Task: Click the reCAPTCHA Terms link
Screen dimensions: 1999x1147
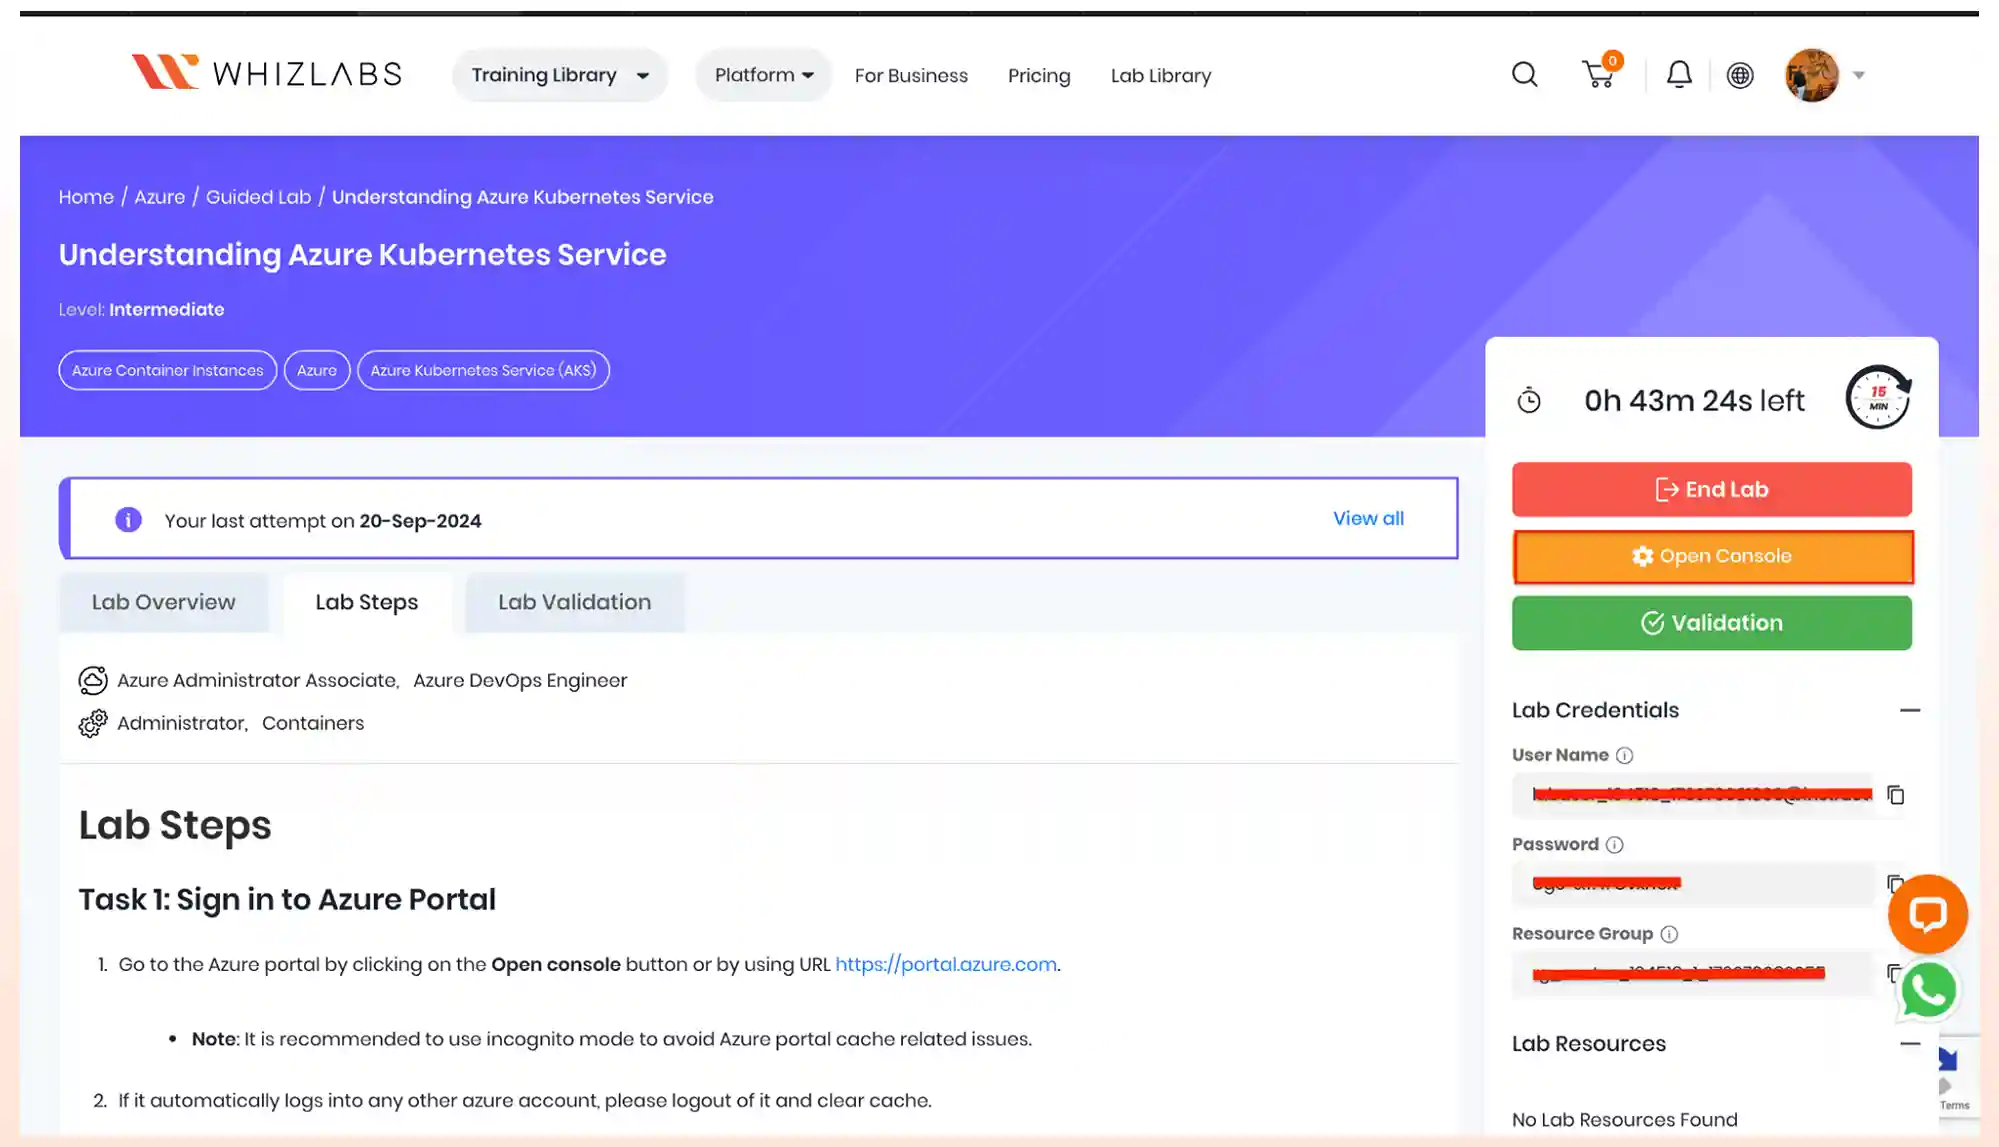Action: [x=1954, y=1105]
